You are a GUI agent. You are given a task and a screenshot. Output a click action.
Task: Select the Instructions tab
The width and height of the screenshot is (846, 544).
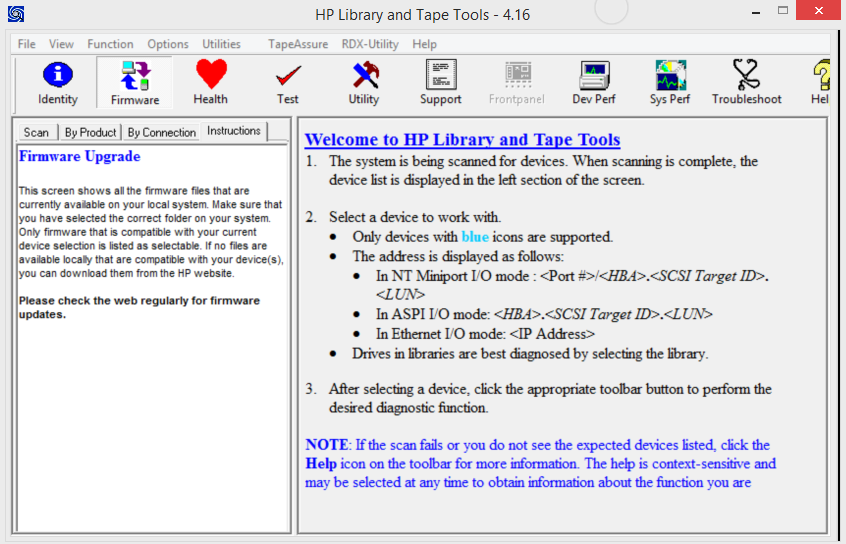click(234, 131)
